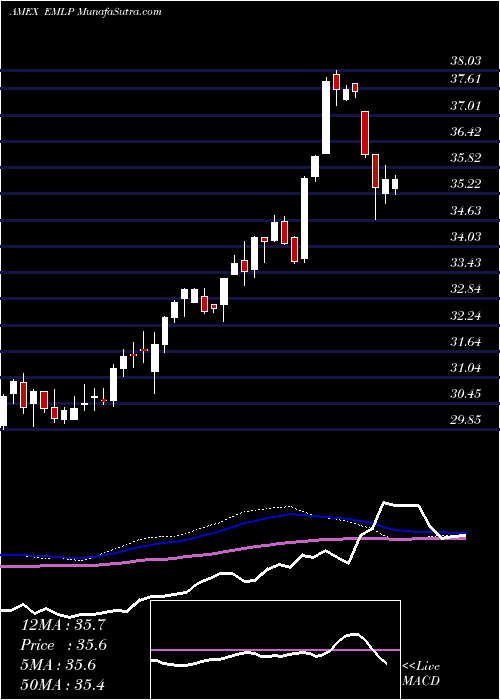Click the 32.84 price axis label
500x700 pixels.
[x=465, y=289]
